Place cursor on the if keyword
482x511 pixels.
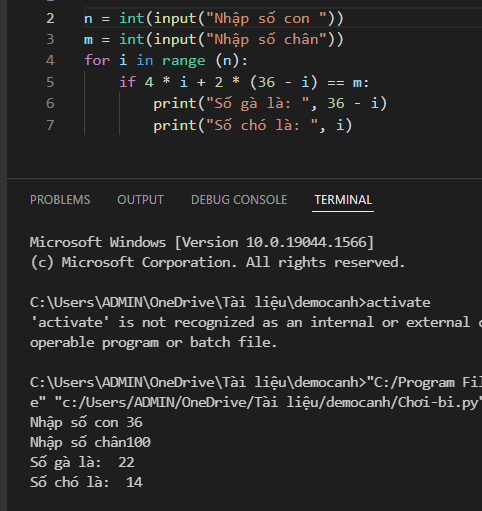tap(128, 82)
